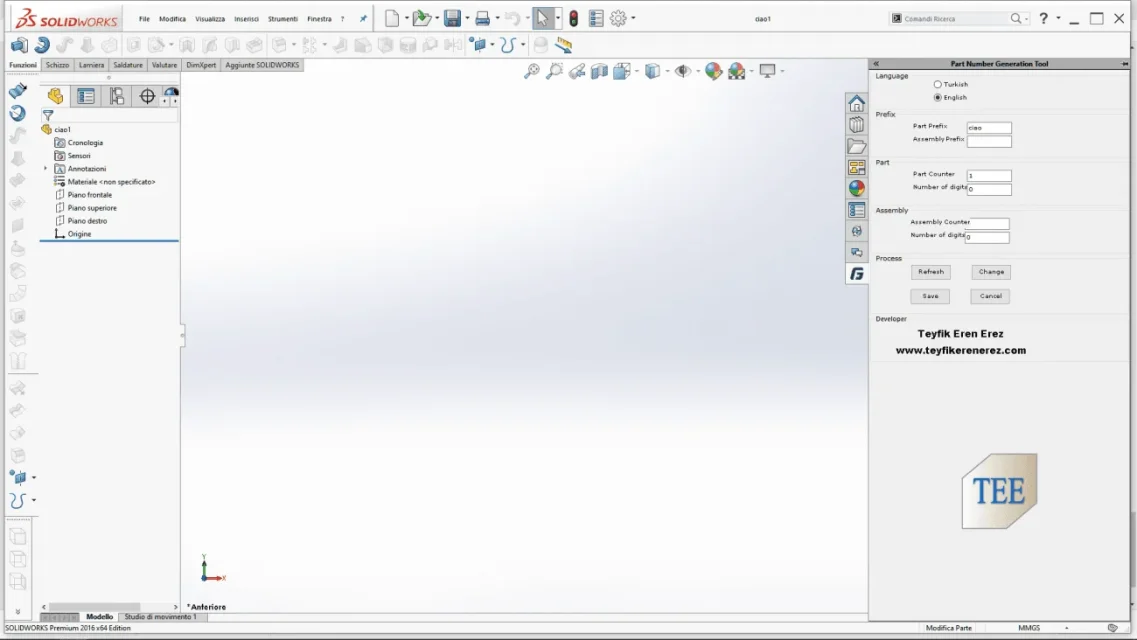The height and width of the screenshot is (640, 1137).
Task: Switch to the ConfigurationManager tab icon
Action: (117, 96)
